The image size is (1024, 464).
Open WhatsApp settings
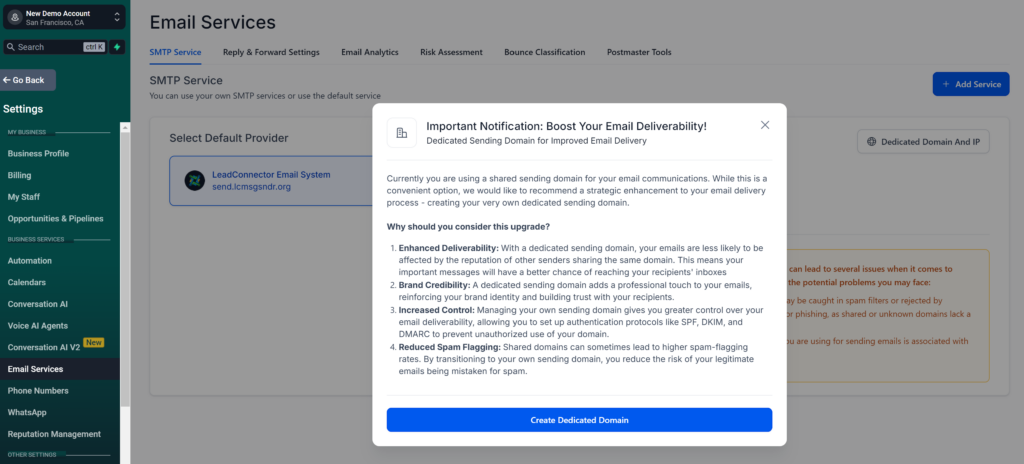pos(27,412)
